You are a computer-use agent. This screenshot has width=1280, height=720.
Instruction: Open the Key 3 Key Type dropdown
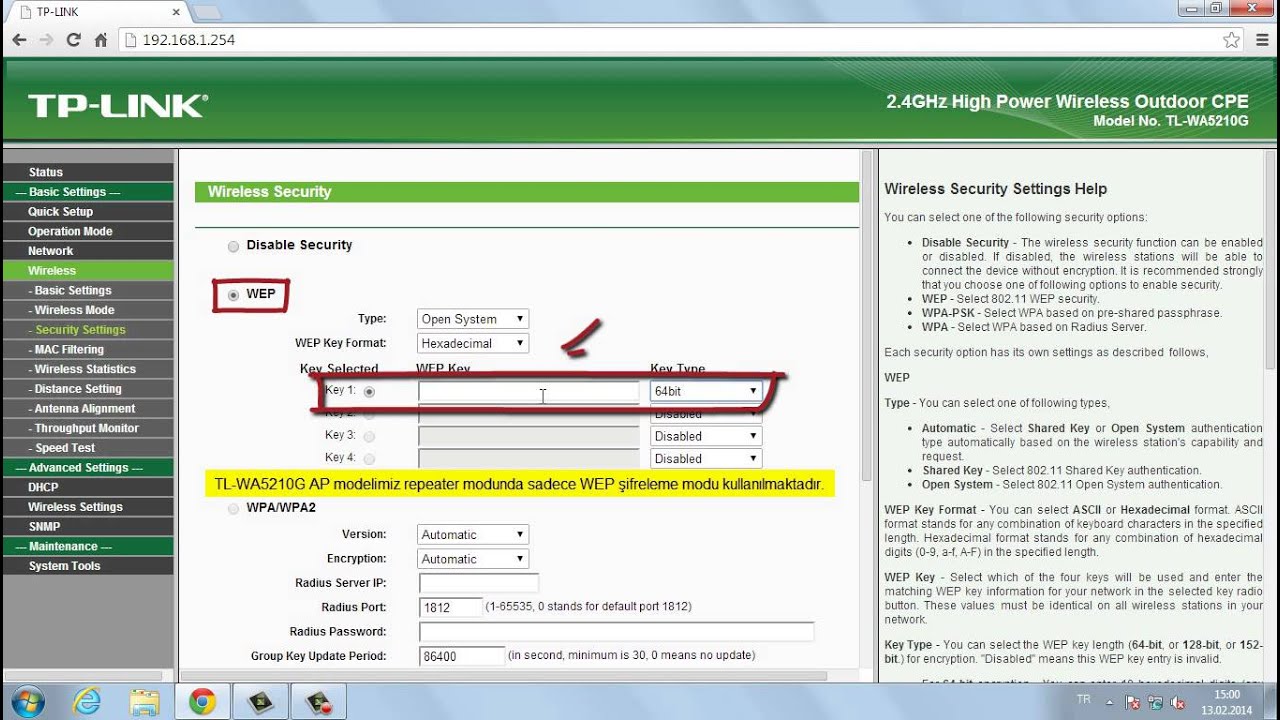[706, 436]
